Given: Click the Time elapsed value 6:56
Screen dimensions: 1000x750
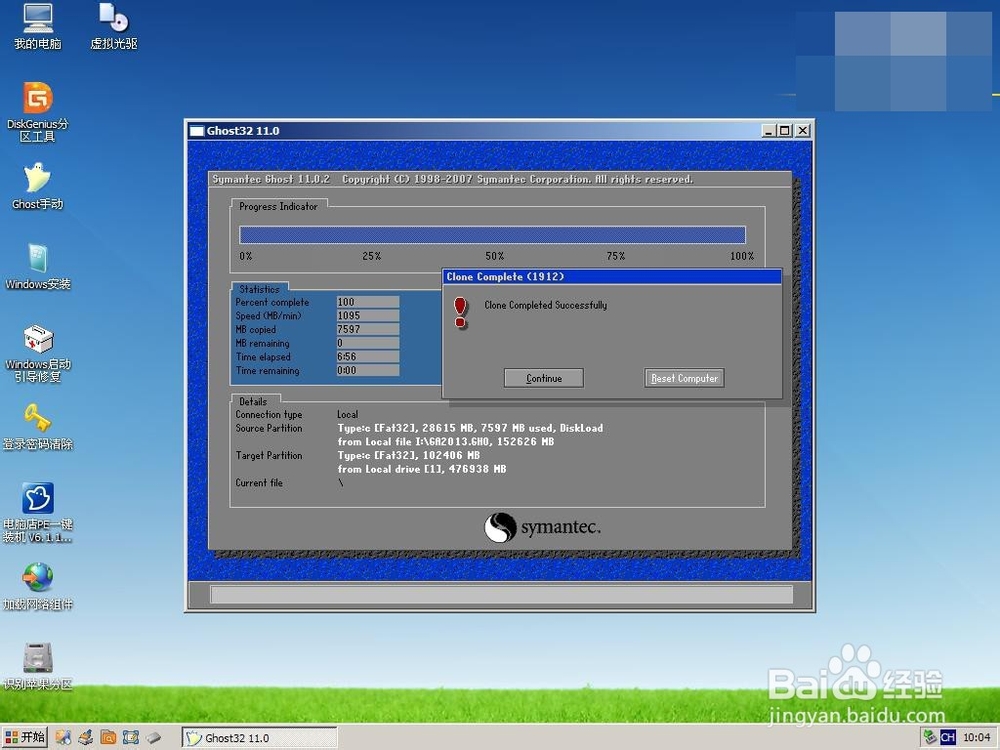Looking at the screenshot, I should (368, 357).
